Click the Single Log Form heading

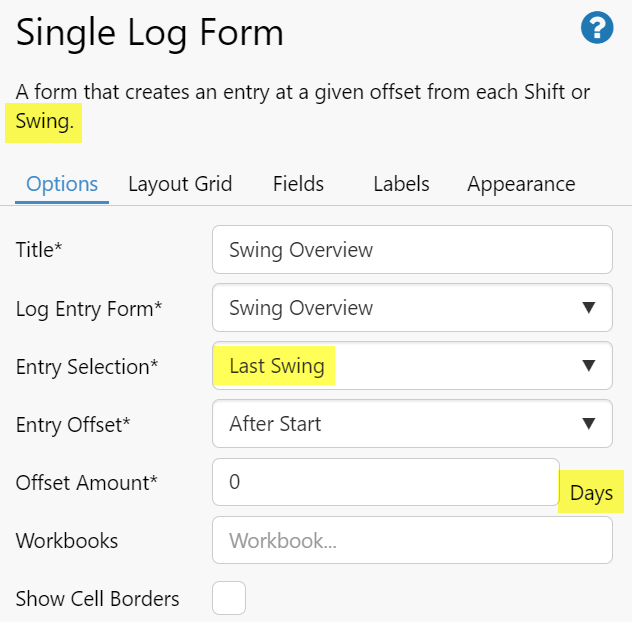(150, 33)
